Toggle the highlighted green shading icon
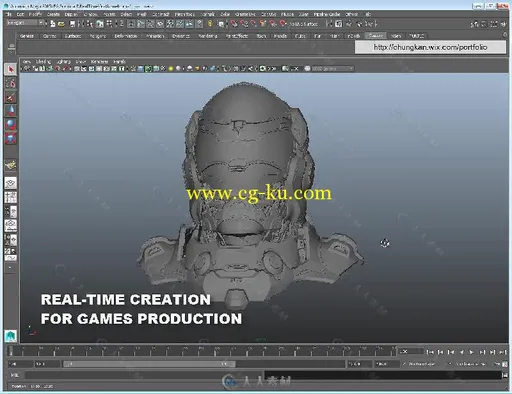 pos(148,69)
